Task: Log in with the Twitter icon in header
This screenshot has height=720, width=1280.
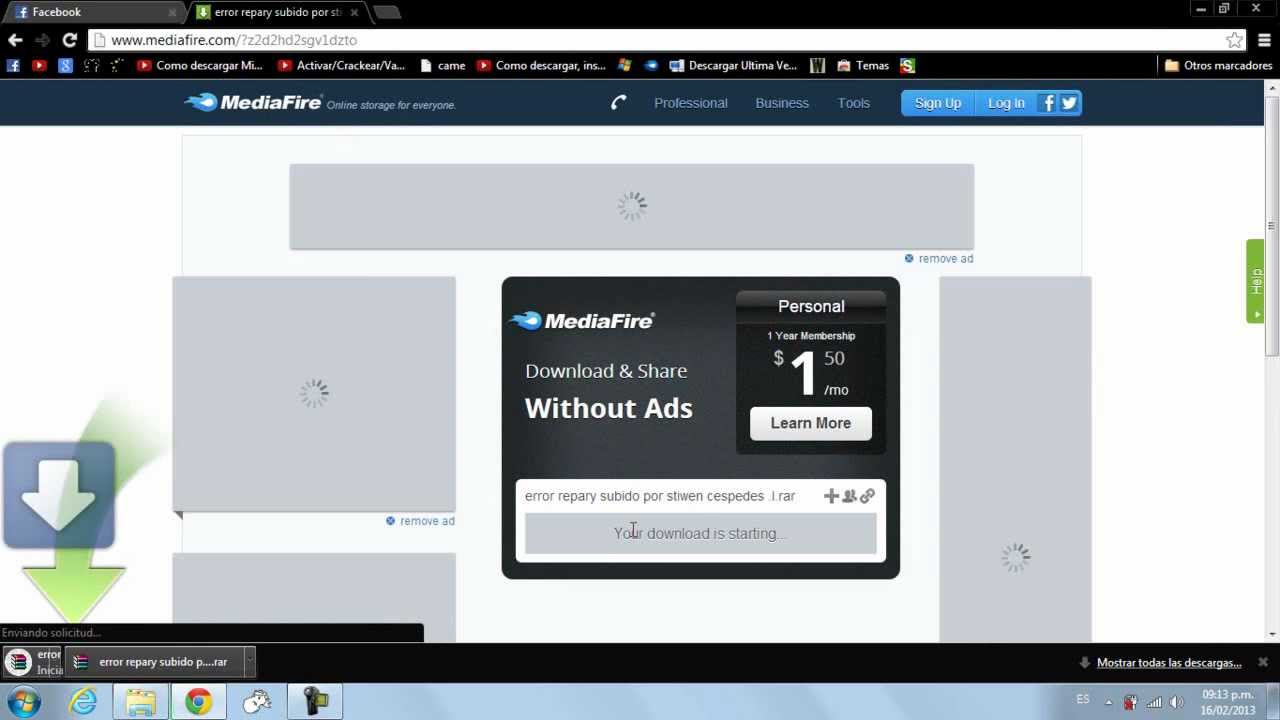Action: (x=1069, y=103)
